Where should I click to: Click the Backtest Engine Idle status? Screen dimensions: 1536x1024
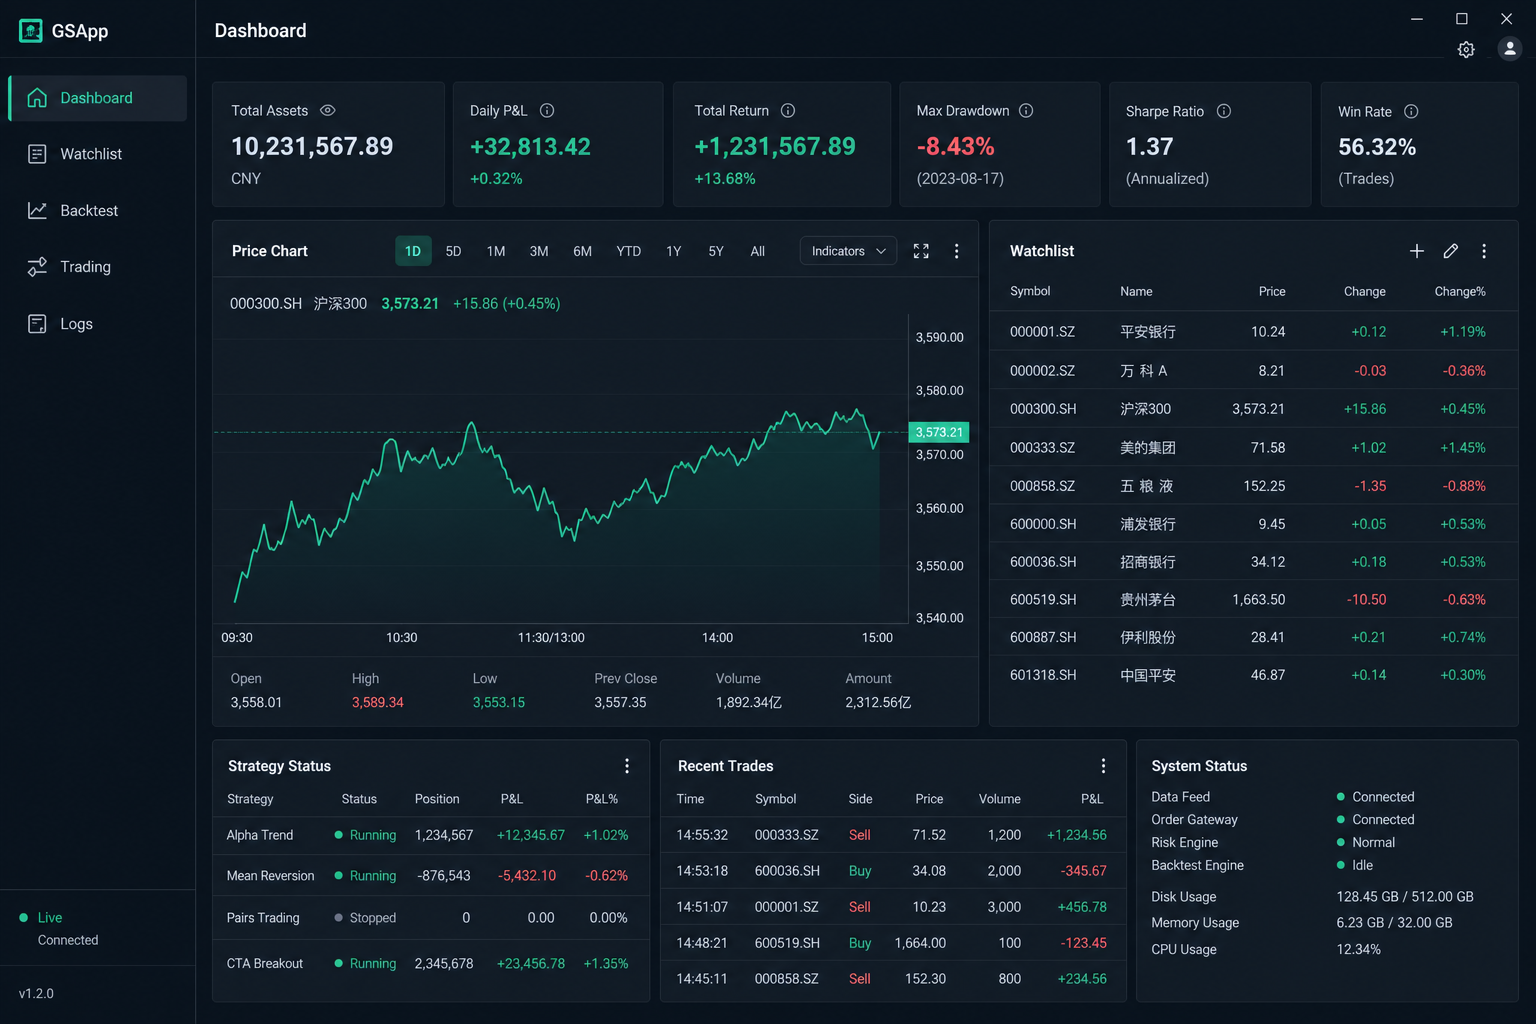click(x=1355, y=866)
